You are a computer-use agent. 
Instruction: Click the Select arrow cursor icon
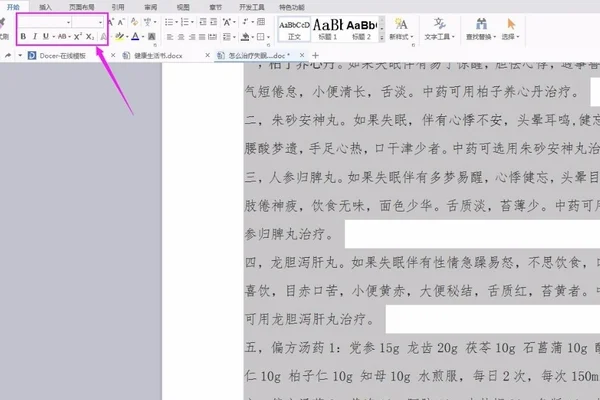[512, 21]
